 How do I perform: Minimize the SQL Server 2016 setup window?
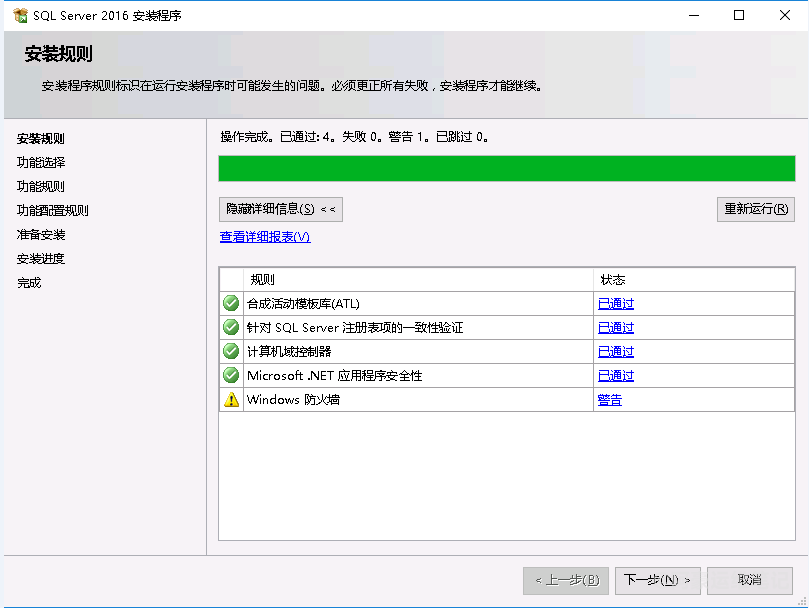click(694, 15)
